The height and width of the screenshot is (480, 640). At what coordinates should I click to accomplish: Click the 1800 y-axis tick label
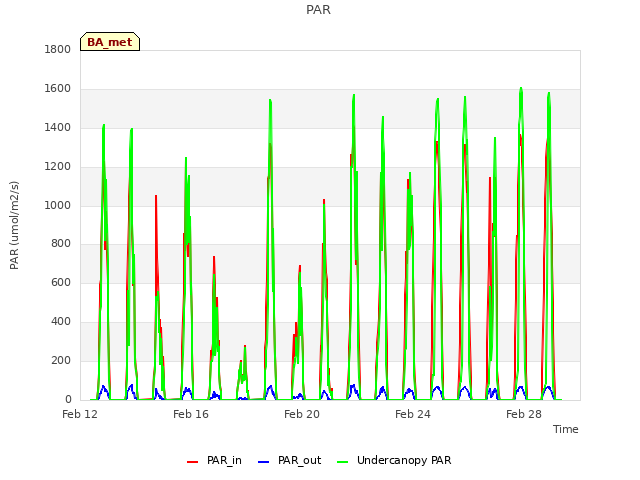pos(58,49)
